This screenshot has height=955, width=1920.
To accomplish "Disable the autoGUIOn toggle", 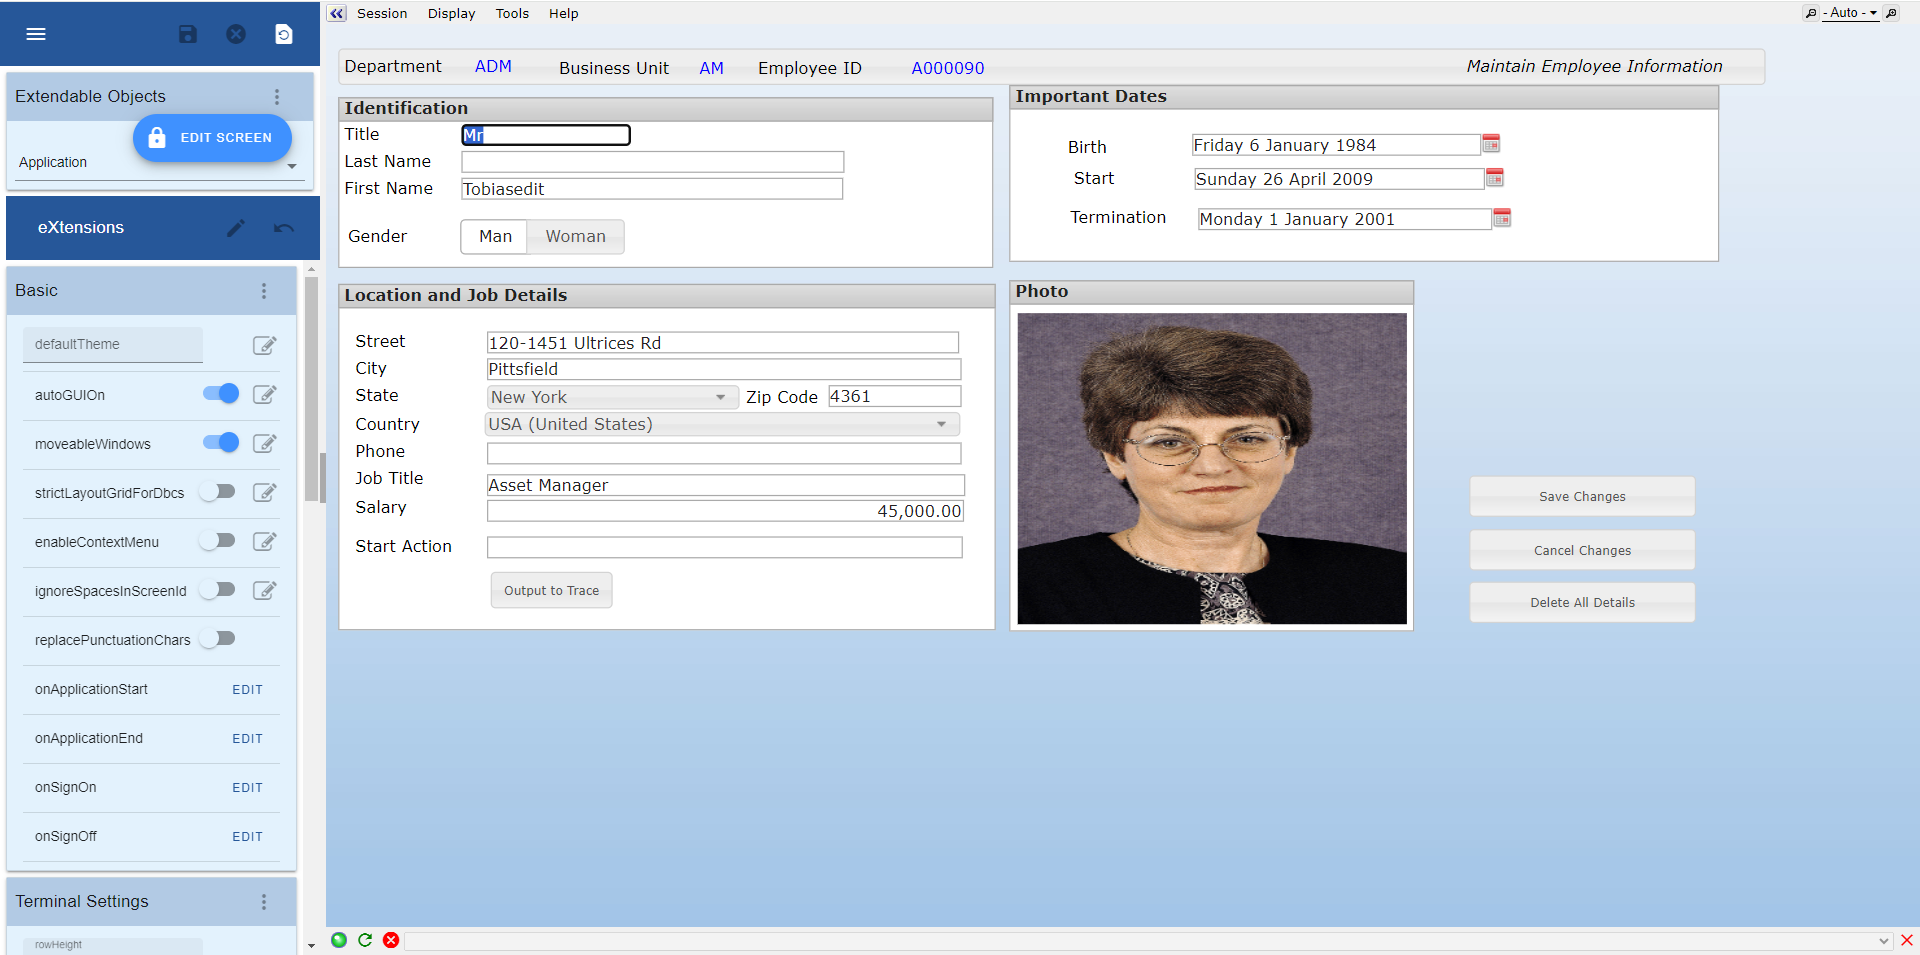I will [x=221, y=394].
